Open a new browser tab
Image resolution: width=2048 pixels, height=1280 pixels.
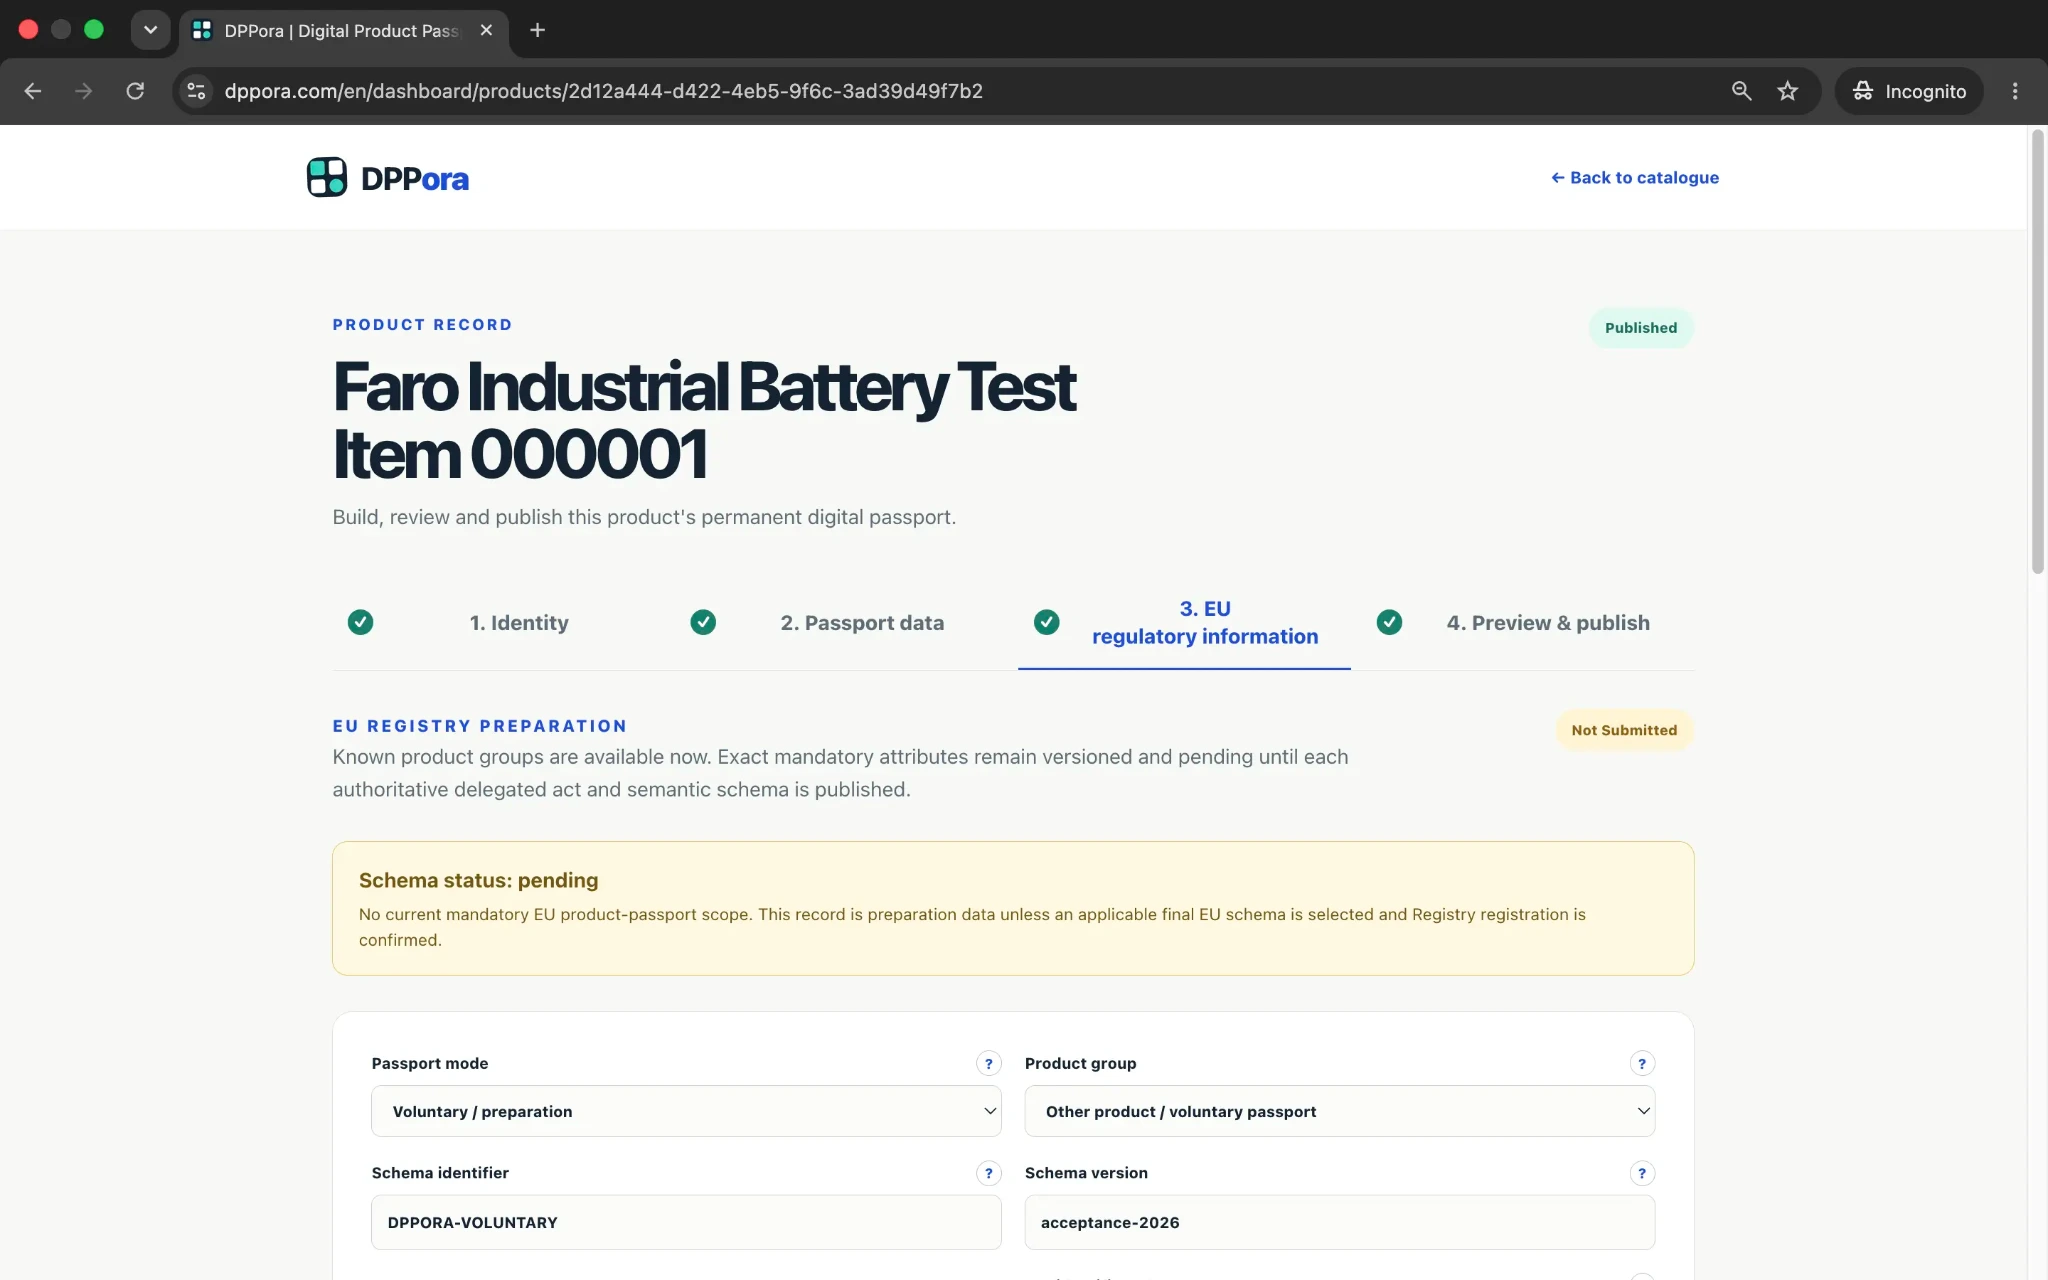pyautogui.click(x=537, y=30)
